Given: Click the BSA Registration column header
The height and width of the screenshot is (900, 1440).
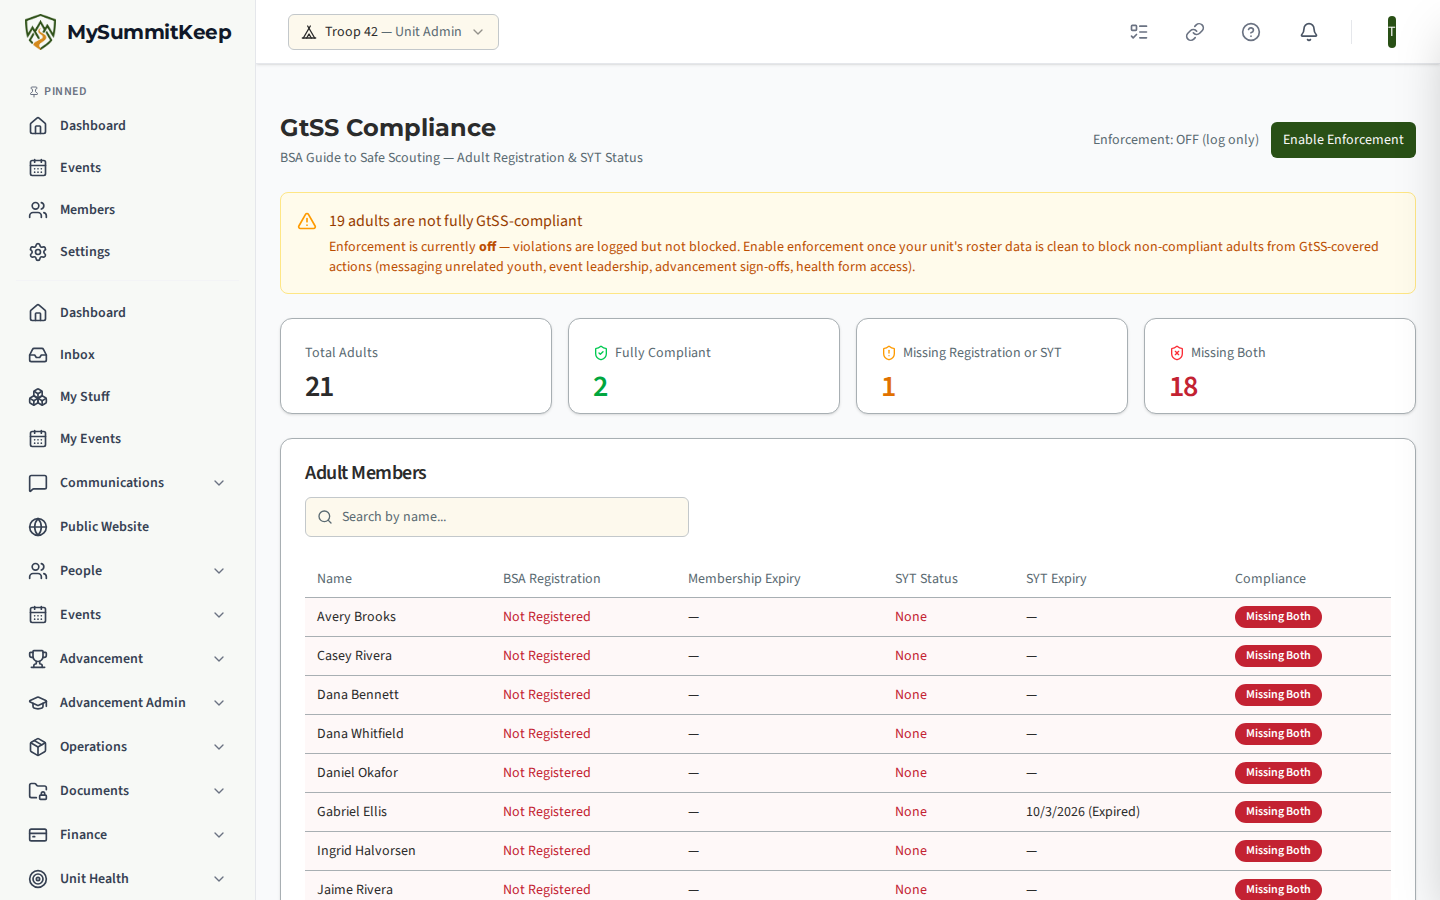Looking at the screenshot, I should [552, 579].
